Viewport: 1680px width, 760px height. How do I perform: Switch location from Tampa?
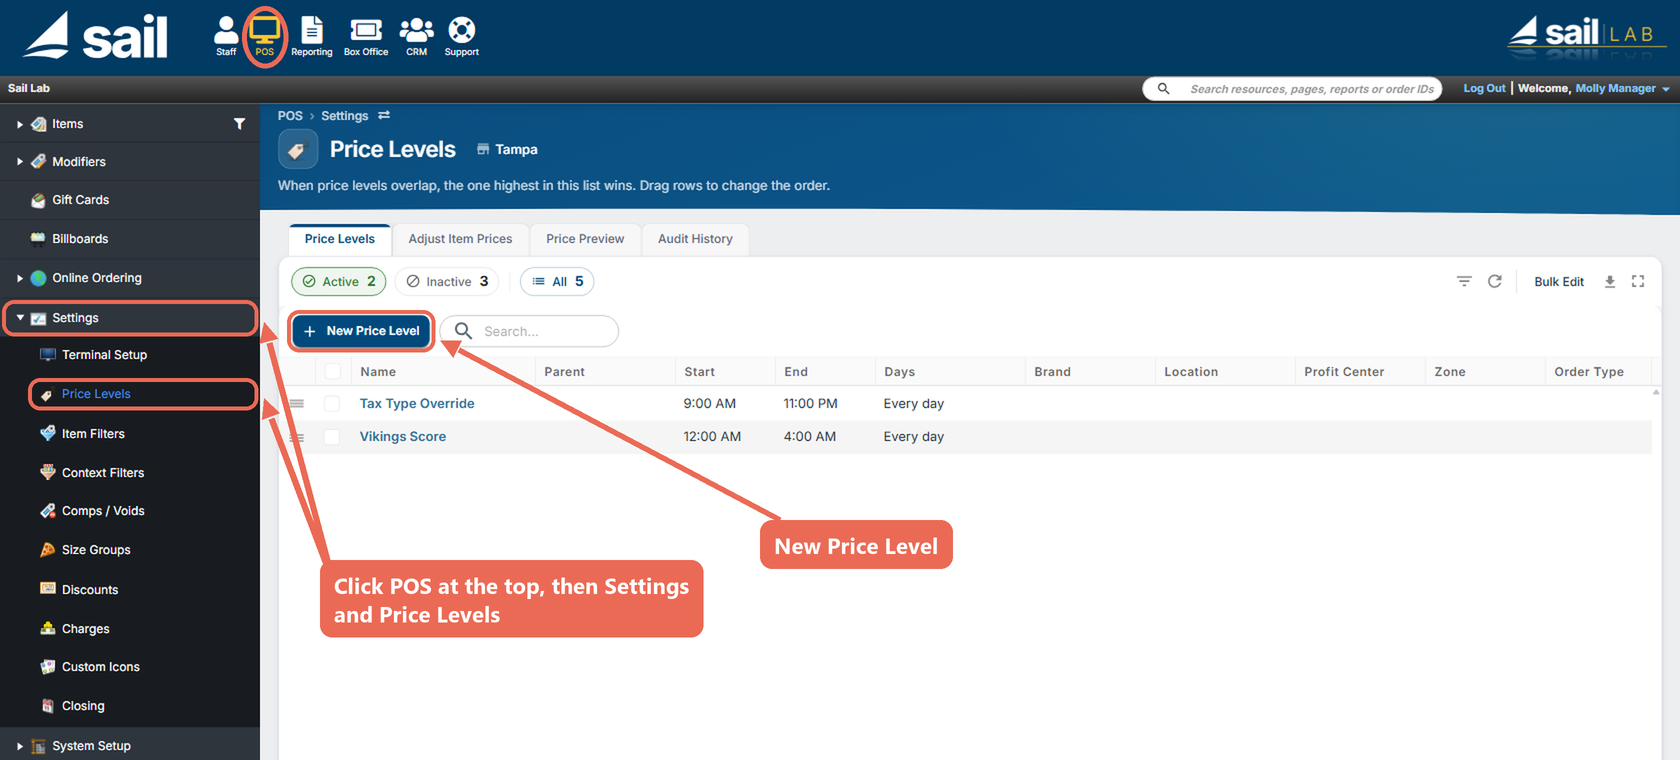(507, 150)
